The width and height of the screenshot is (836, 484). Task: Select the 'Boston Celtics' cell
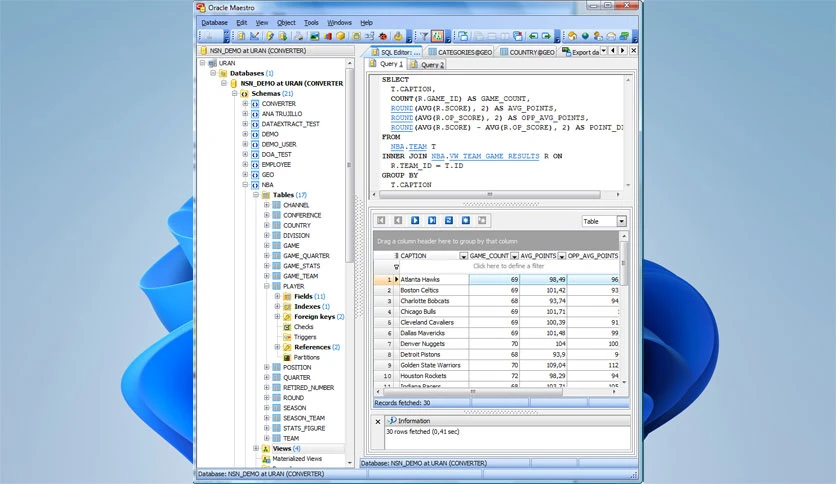[433, 291]
